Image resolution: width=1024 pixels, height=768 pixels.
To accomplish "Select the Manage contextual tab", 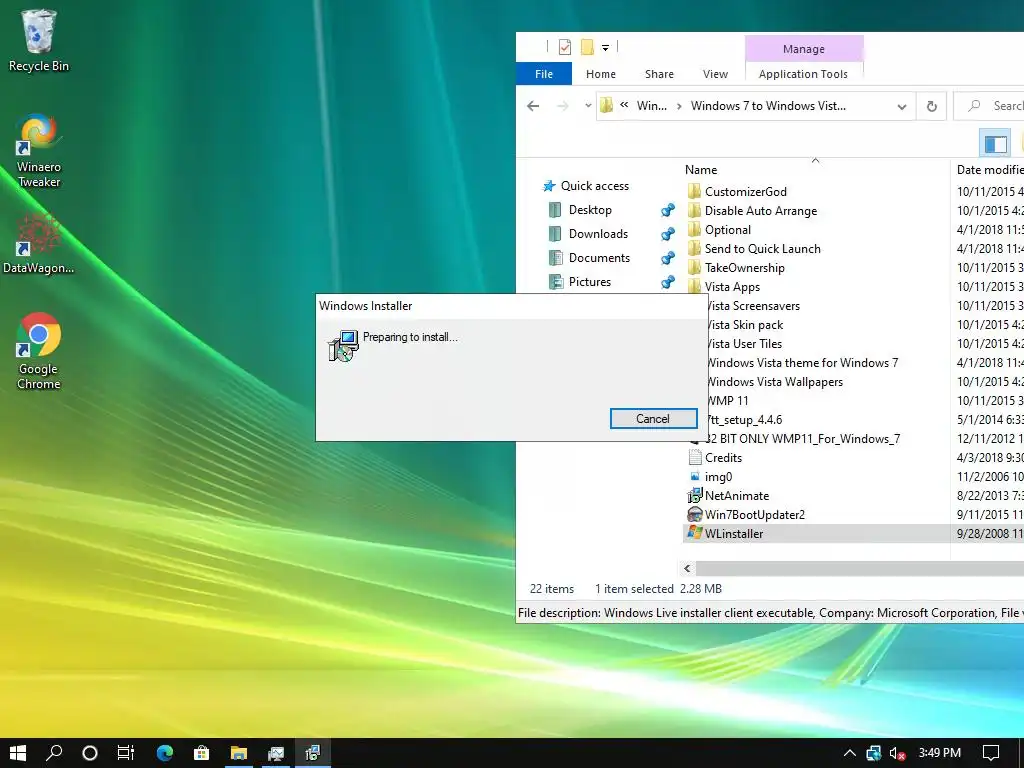I will point(804,49).
